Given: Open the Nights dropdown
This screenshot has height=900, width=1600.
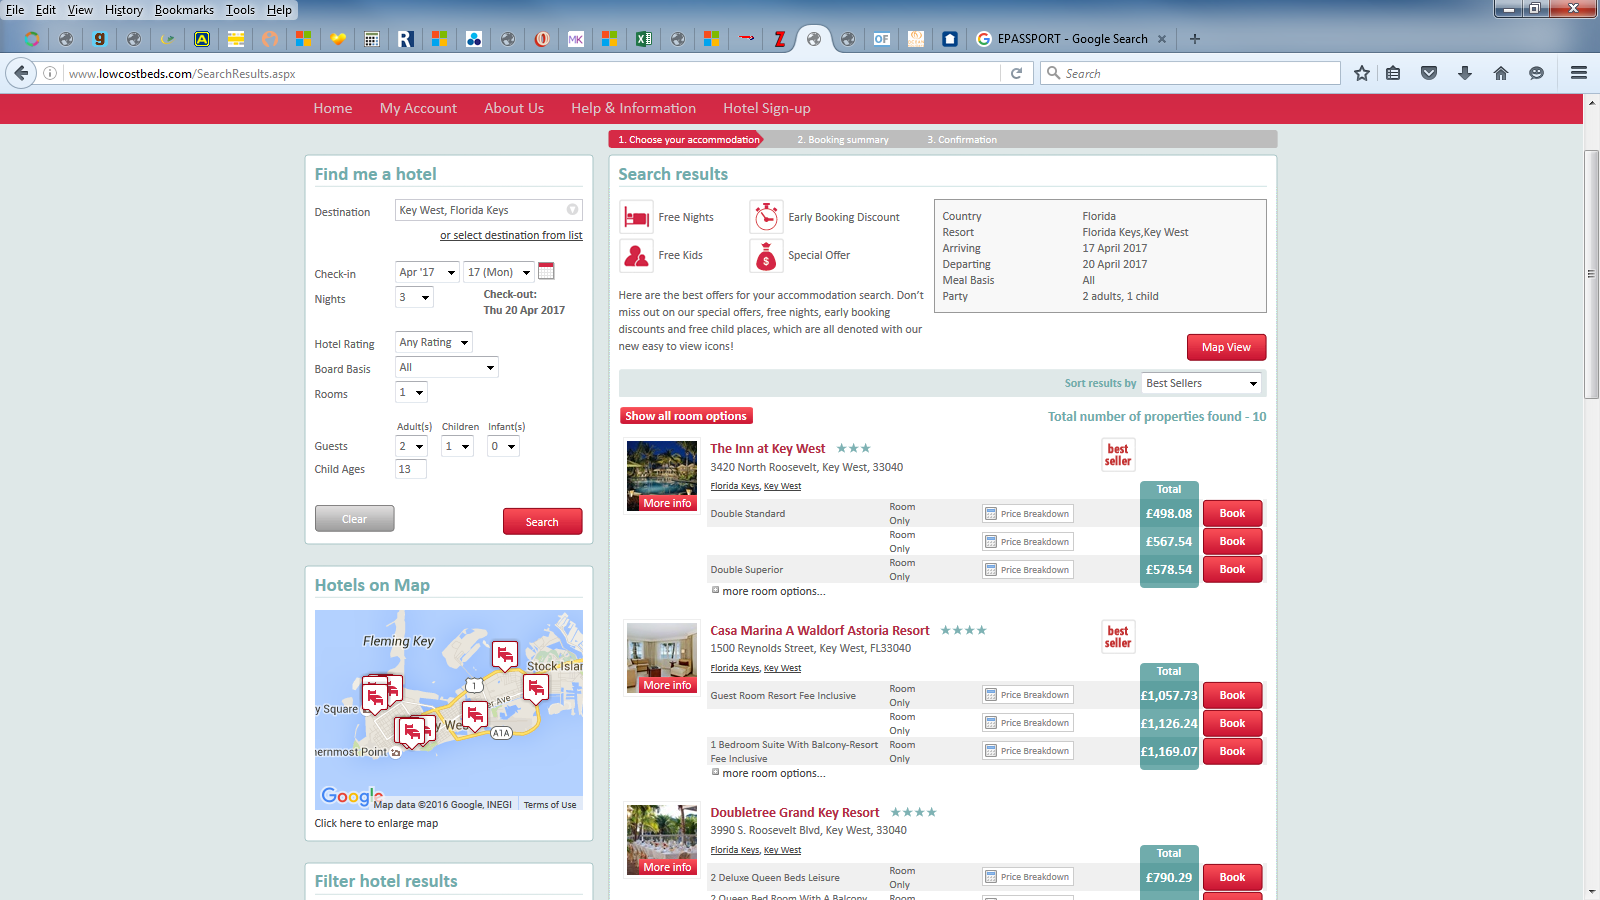Looking at the screenshot, I should 414,297.
